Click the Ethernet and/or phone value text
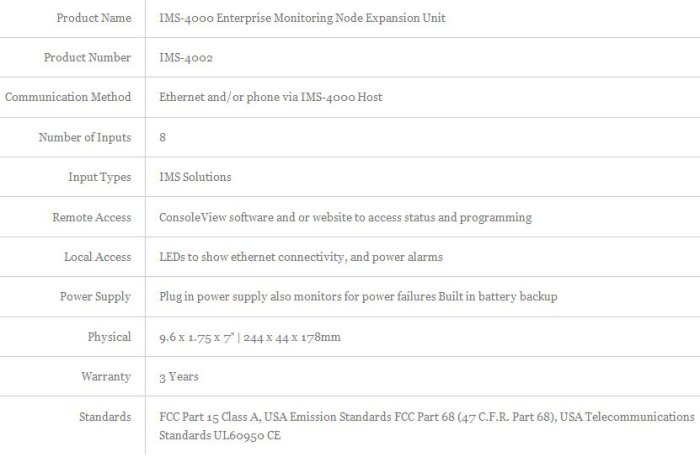 (271, 97)
